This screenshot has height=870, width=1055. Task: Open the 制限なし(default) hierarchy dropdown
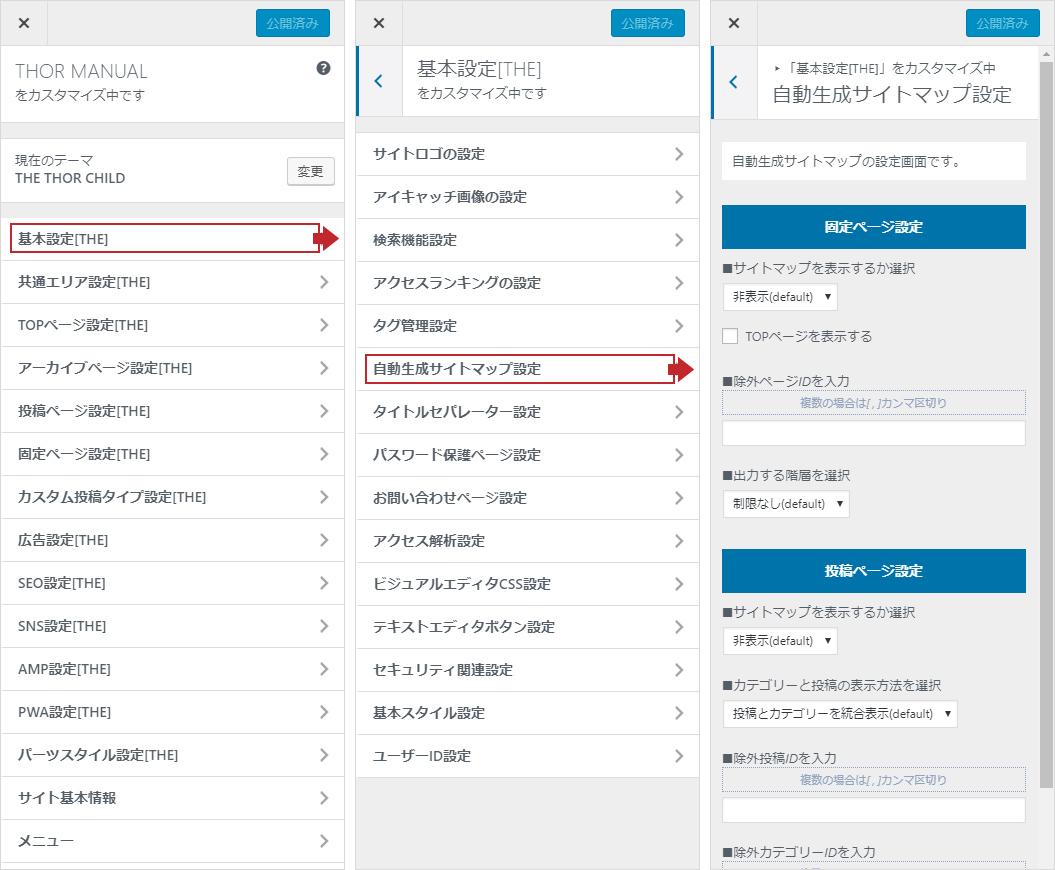pos(786,504)
